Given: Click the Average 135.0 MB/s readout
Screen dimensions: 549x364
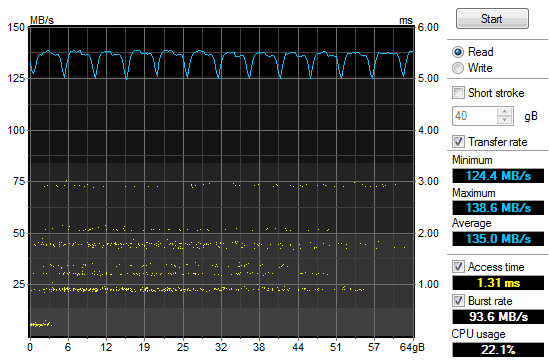Looking at the screenshot, I should pyautogui.click(x=498, y=239).
